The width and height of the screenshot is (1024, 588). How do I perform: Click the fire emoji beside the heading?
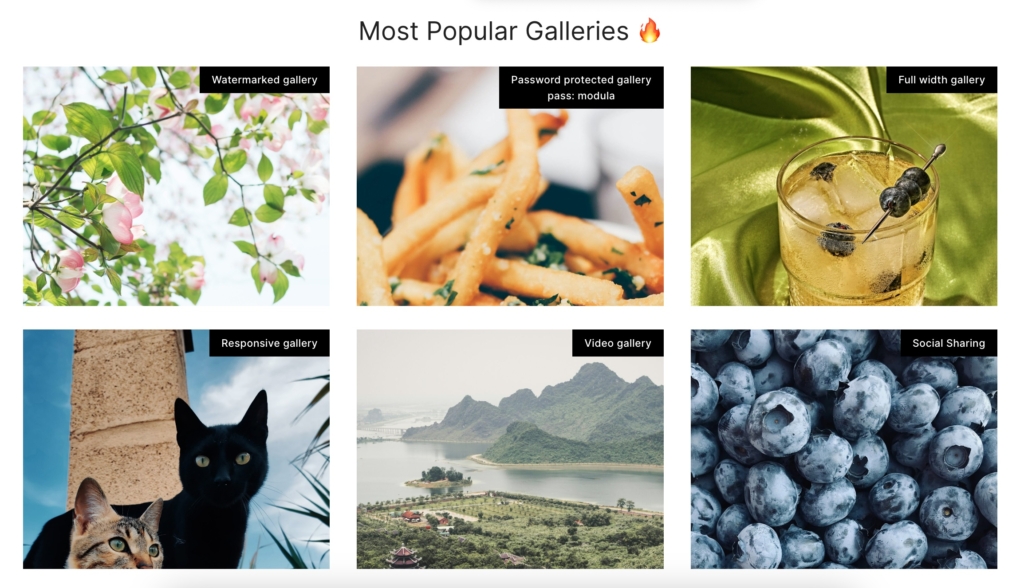click(650, 31)
